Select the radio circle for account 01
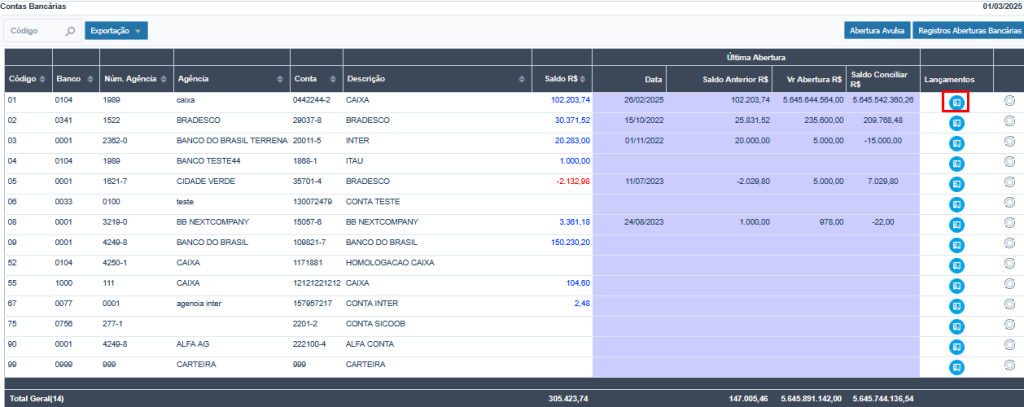The width and height of the screenshot is (1024, 407). coord(1009,101)
